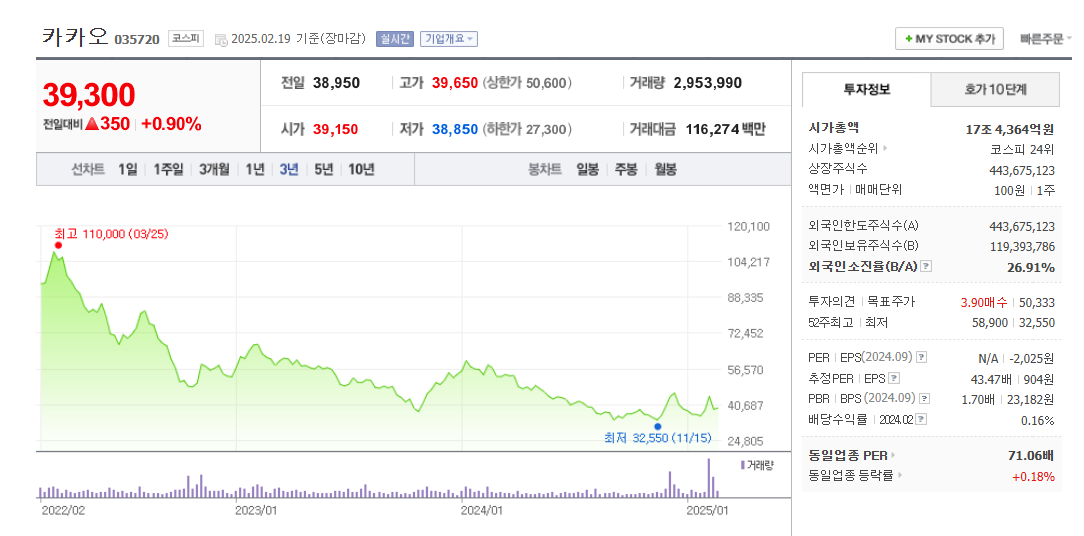Image resolution: width=1084 pixels, height=536 pixels.
Task: Click the 동일업종 PER 71.06배 value
Action: (x=1031, y=456)
